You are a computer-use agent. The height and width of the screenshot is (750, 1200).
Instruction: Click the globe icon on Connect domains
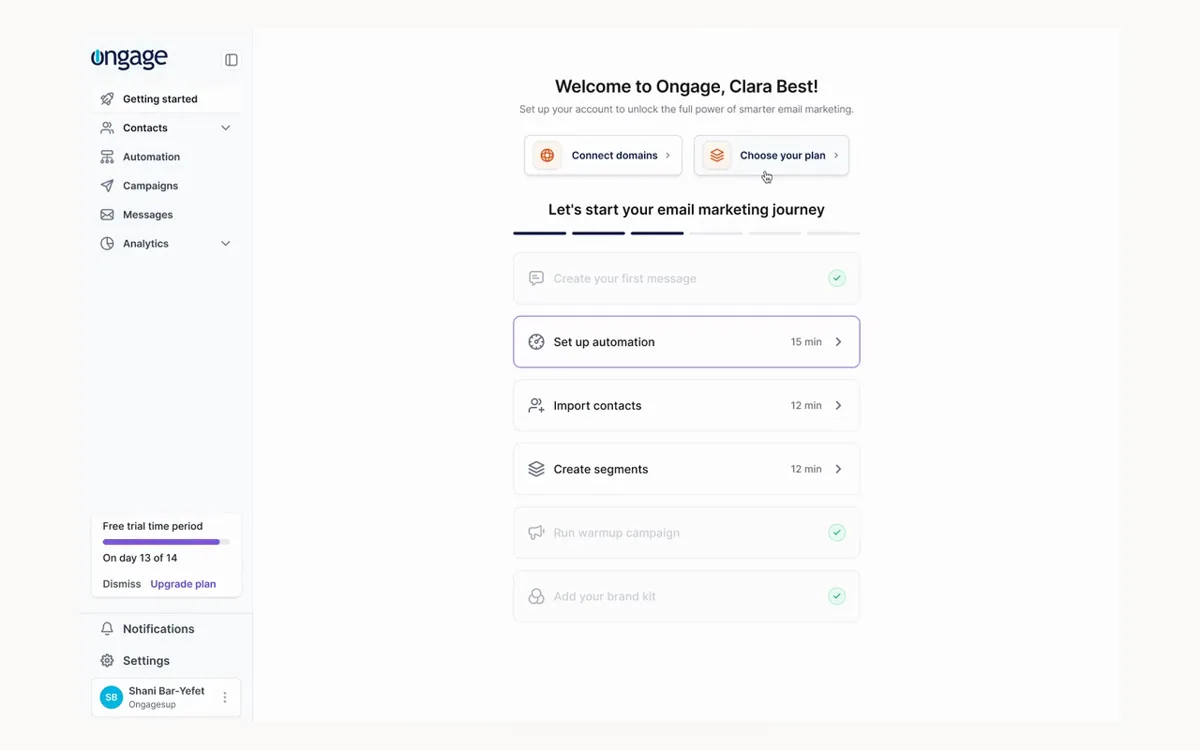(x=547, y=156)
